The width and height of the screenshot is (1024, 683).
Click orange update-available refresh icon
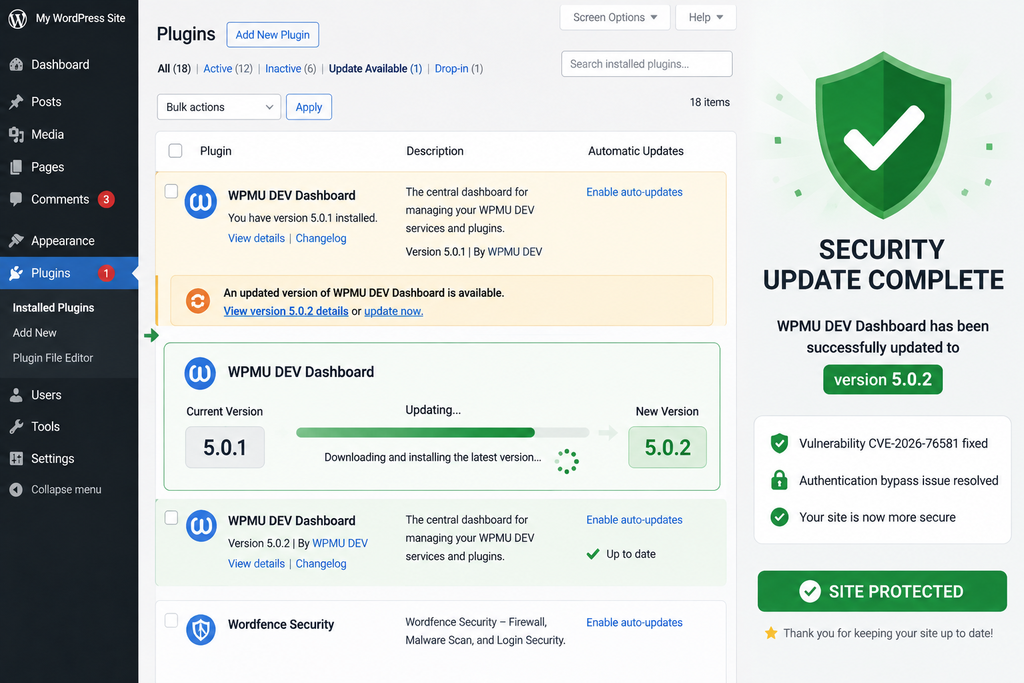pos(198,301)
